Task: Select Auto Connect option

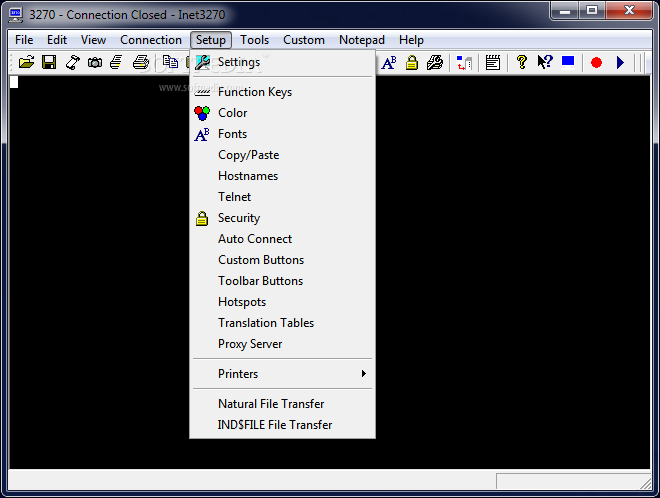Action: [x=282, y=239]
